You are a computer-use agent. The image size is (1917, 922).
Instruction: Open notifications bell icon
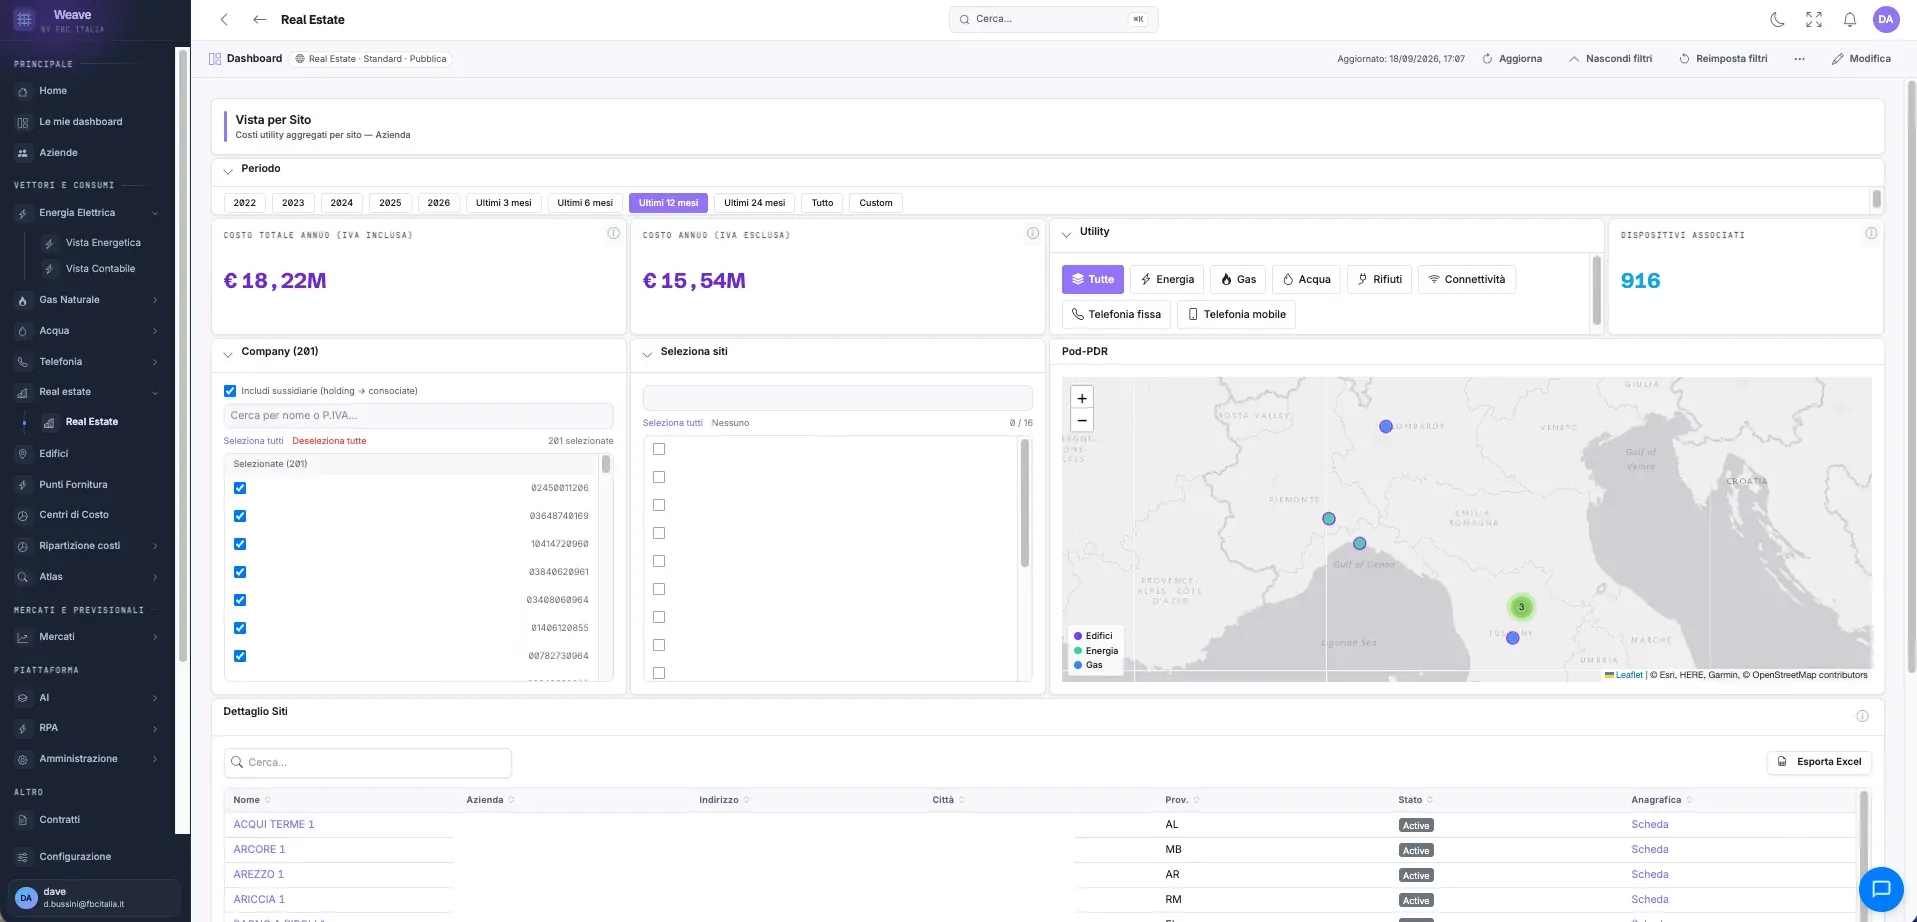pyautogui.click(x=1849, y=19)
